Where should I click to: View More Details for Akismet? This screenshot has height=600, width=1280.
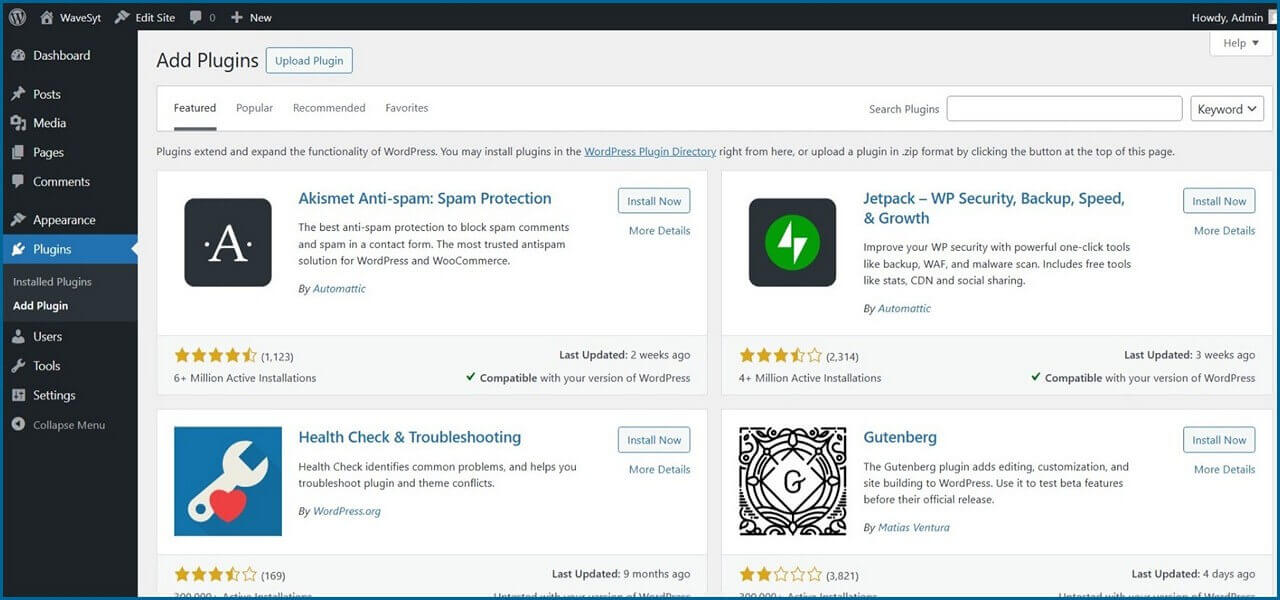click(x=659, y=230)
